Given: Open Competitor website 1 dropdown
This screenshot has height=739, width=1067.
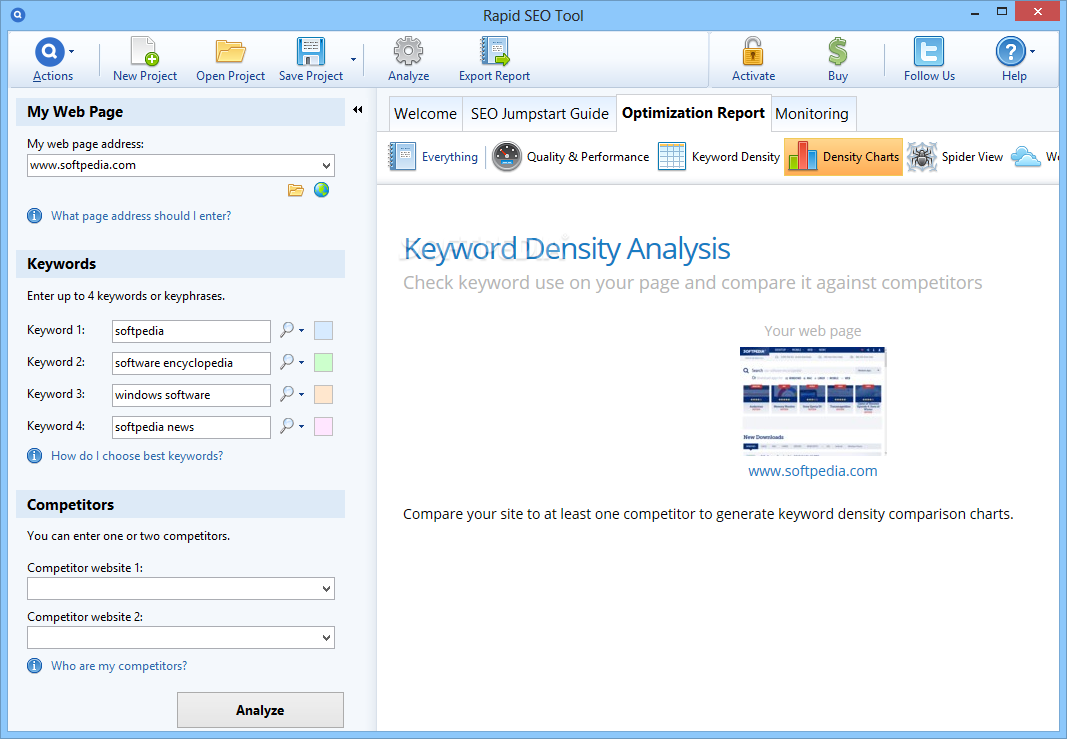Looking at the screenshot, I should (327, 589).
